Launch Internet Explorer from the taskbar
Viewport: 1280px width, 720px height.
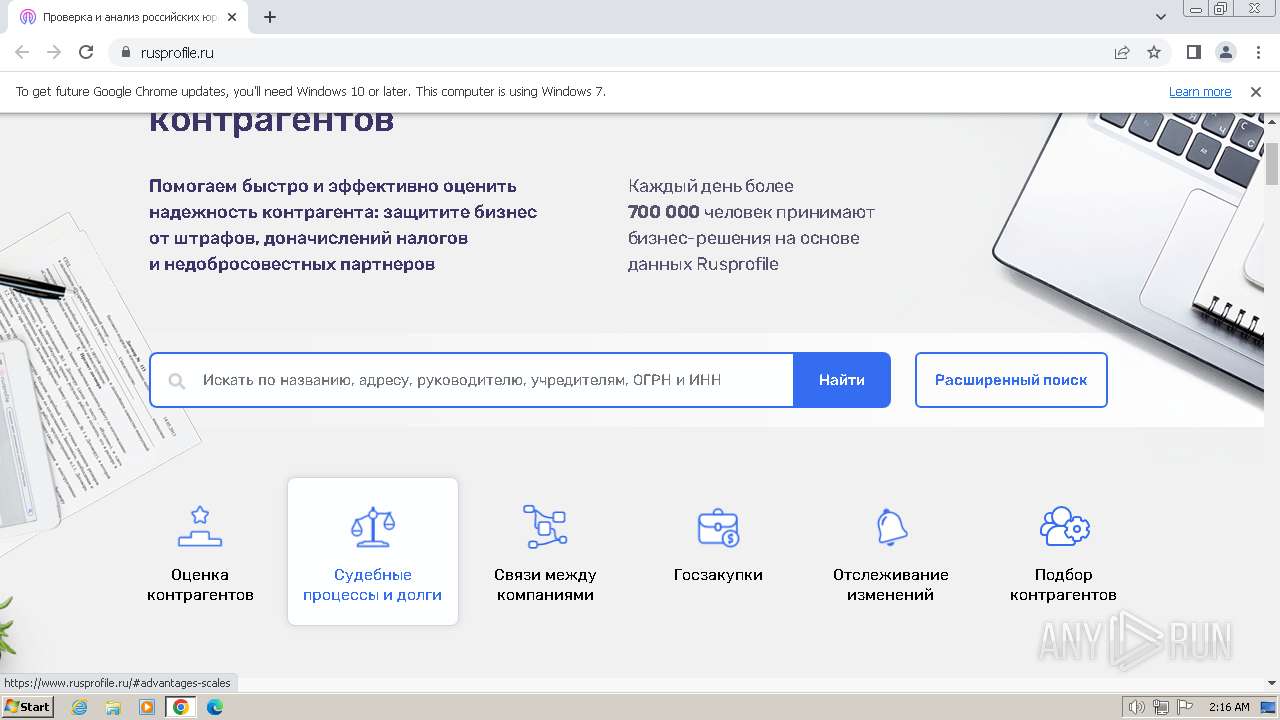click(80, 707)
